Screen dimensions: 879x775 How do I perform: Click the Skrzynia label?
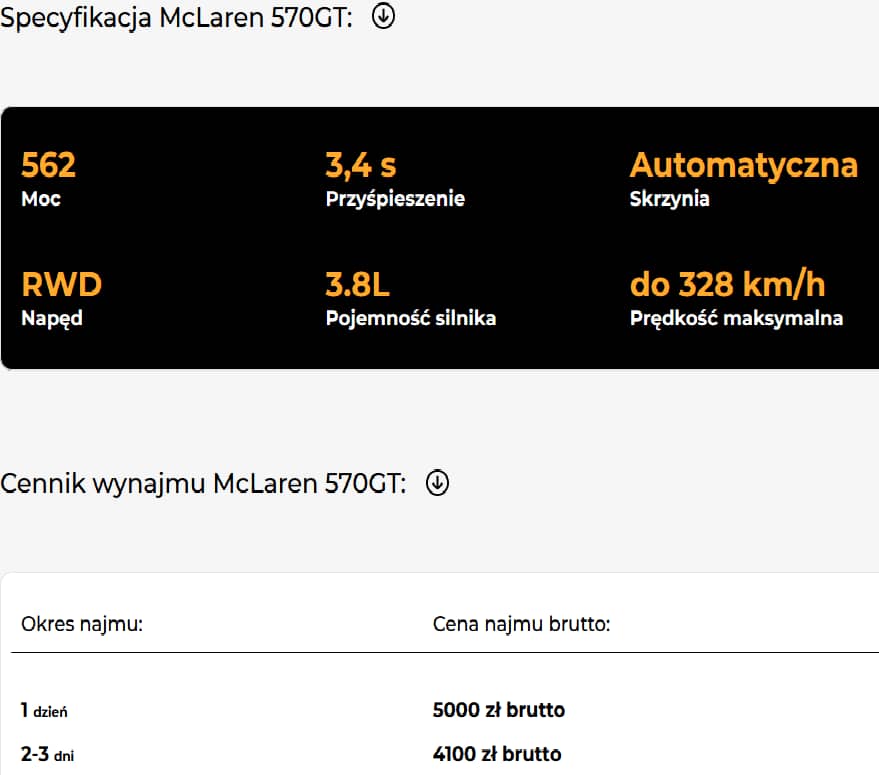pos(670,199)
